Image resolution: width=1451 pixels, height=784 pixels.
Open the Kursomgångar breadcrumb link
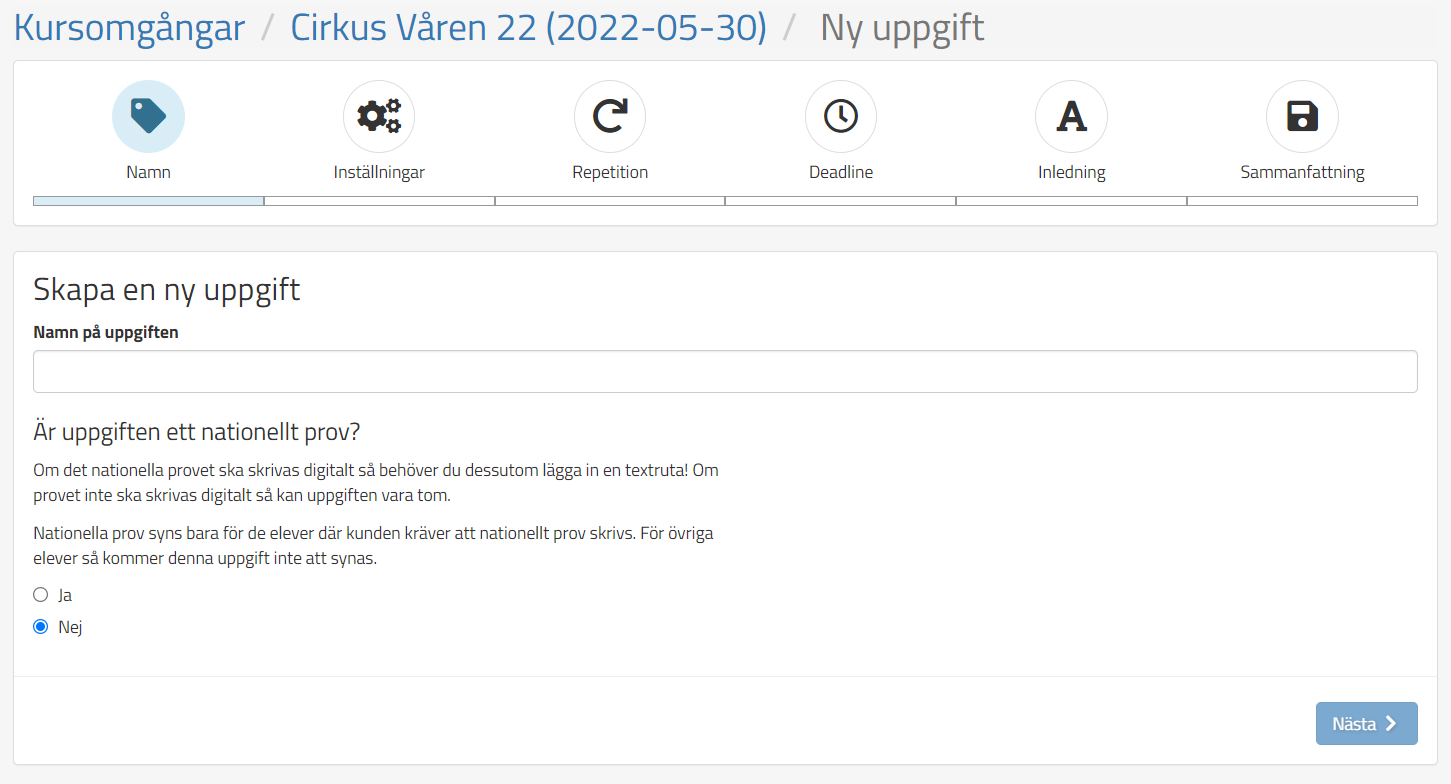[x=129, y=28]
